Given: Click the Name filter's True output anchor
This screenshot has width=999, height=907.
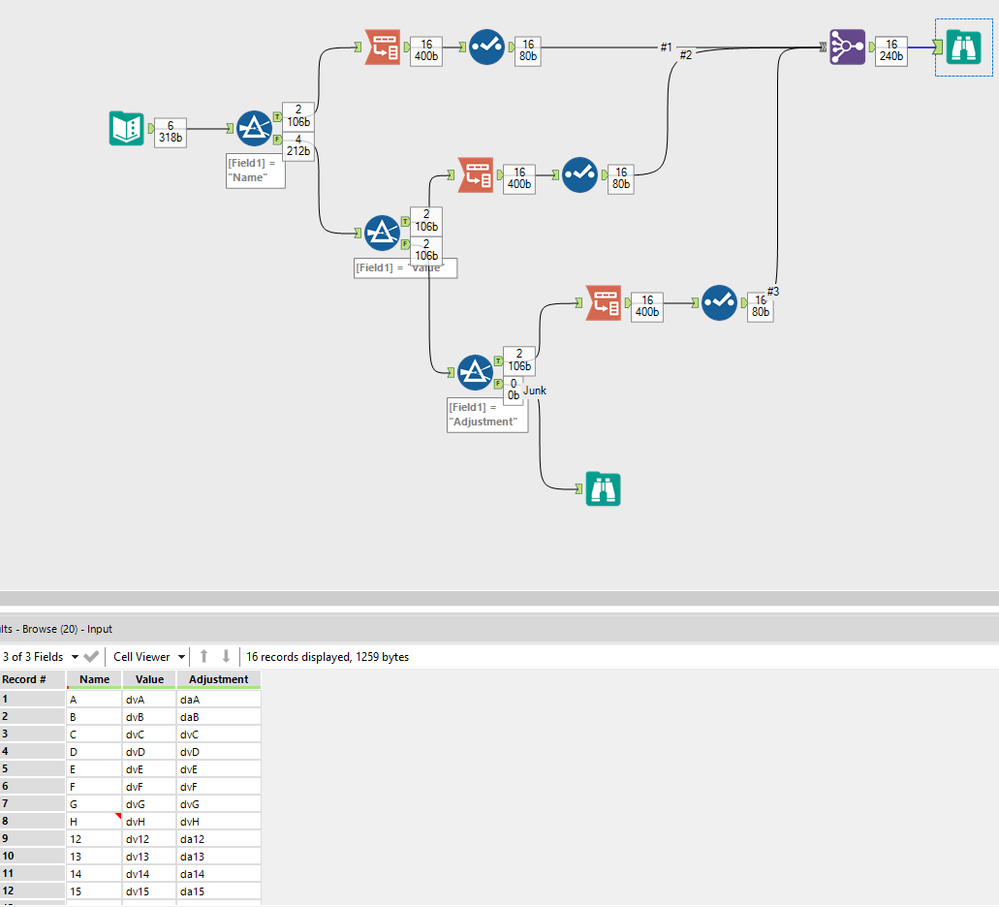Looking at the screenshot, I should pos(278,117).
